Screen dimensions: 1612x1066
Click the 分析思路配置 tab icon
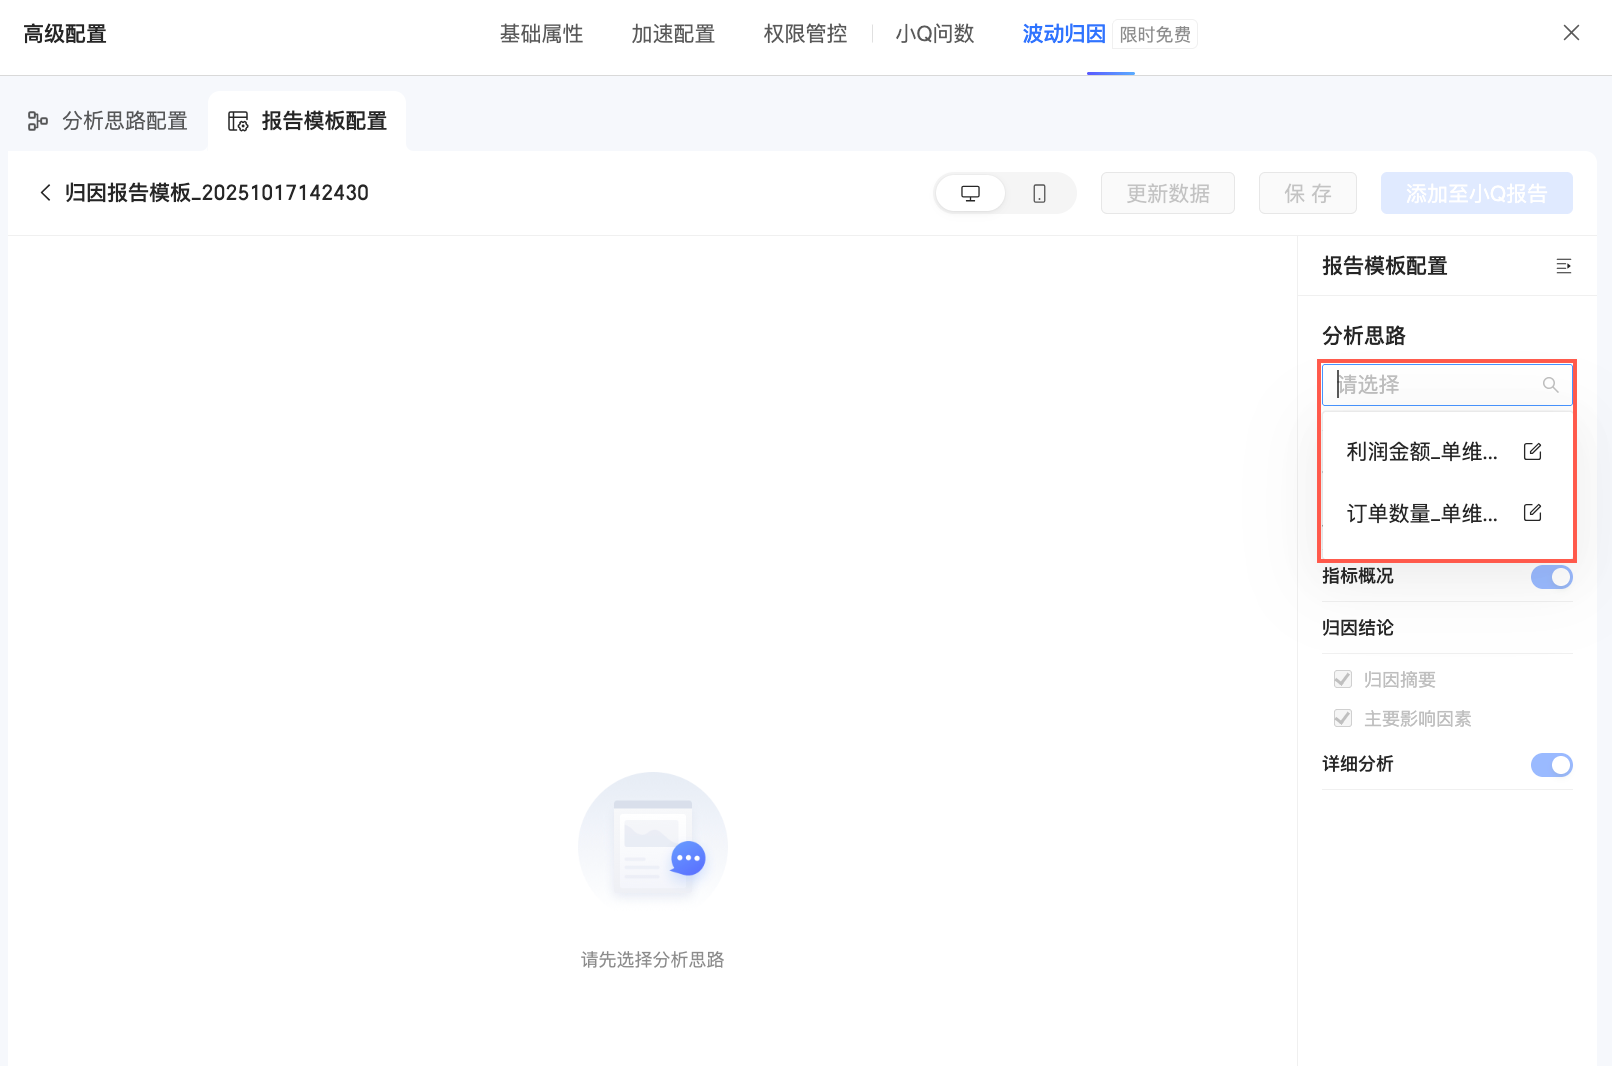click(x=38, y=121)
